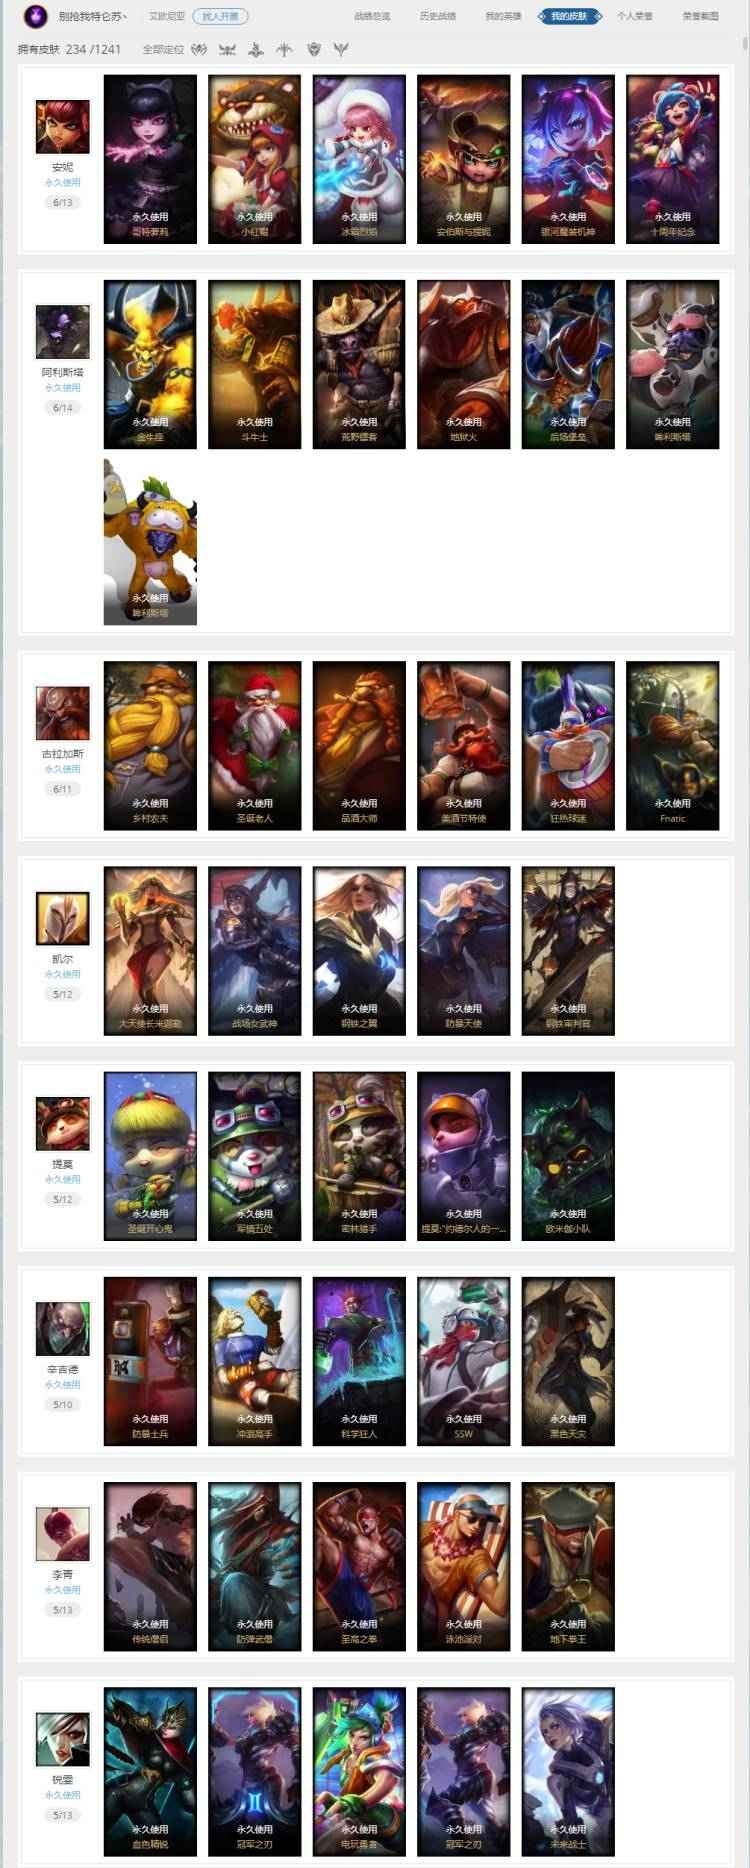Click Kayle's golden helmet champion icon
This screenshot has width=750, height=1868.
pyautogui.click(x=62, y=918)
